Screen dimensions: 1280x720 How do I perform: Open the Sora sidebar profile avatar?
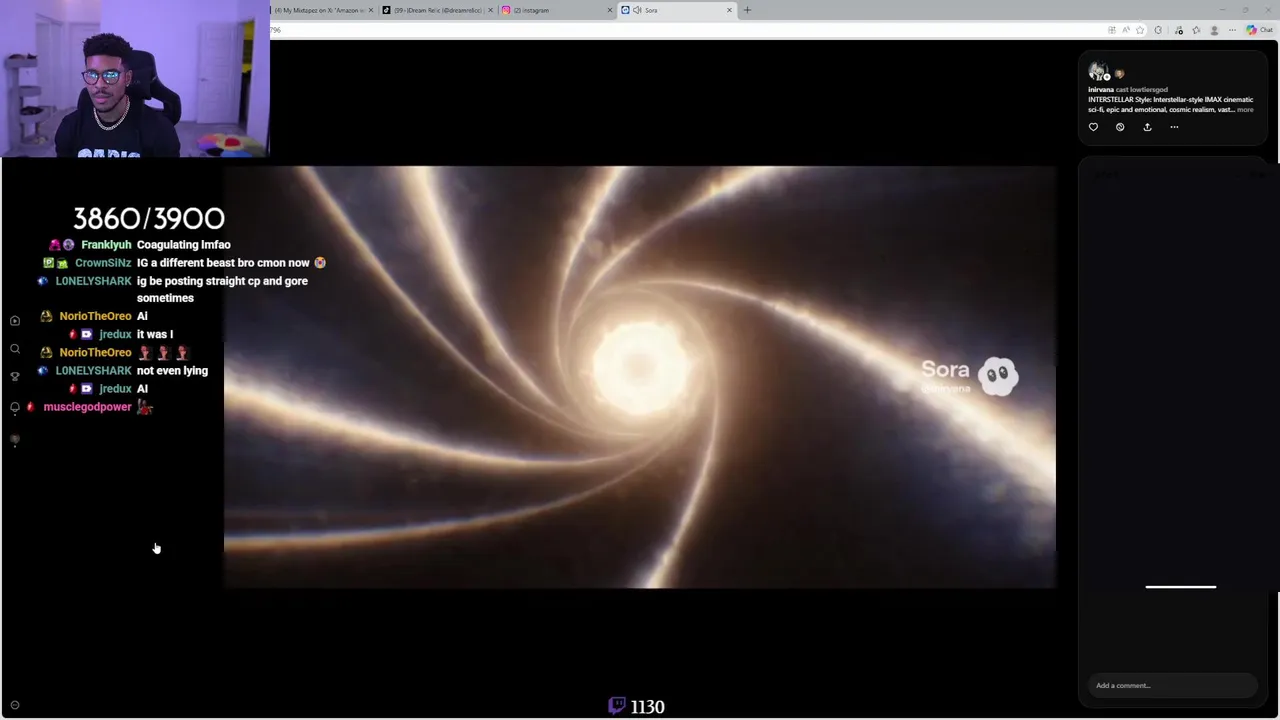tap(15, 440)
